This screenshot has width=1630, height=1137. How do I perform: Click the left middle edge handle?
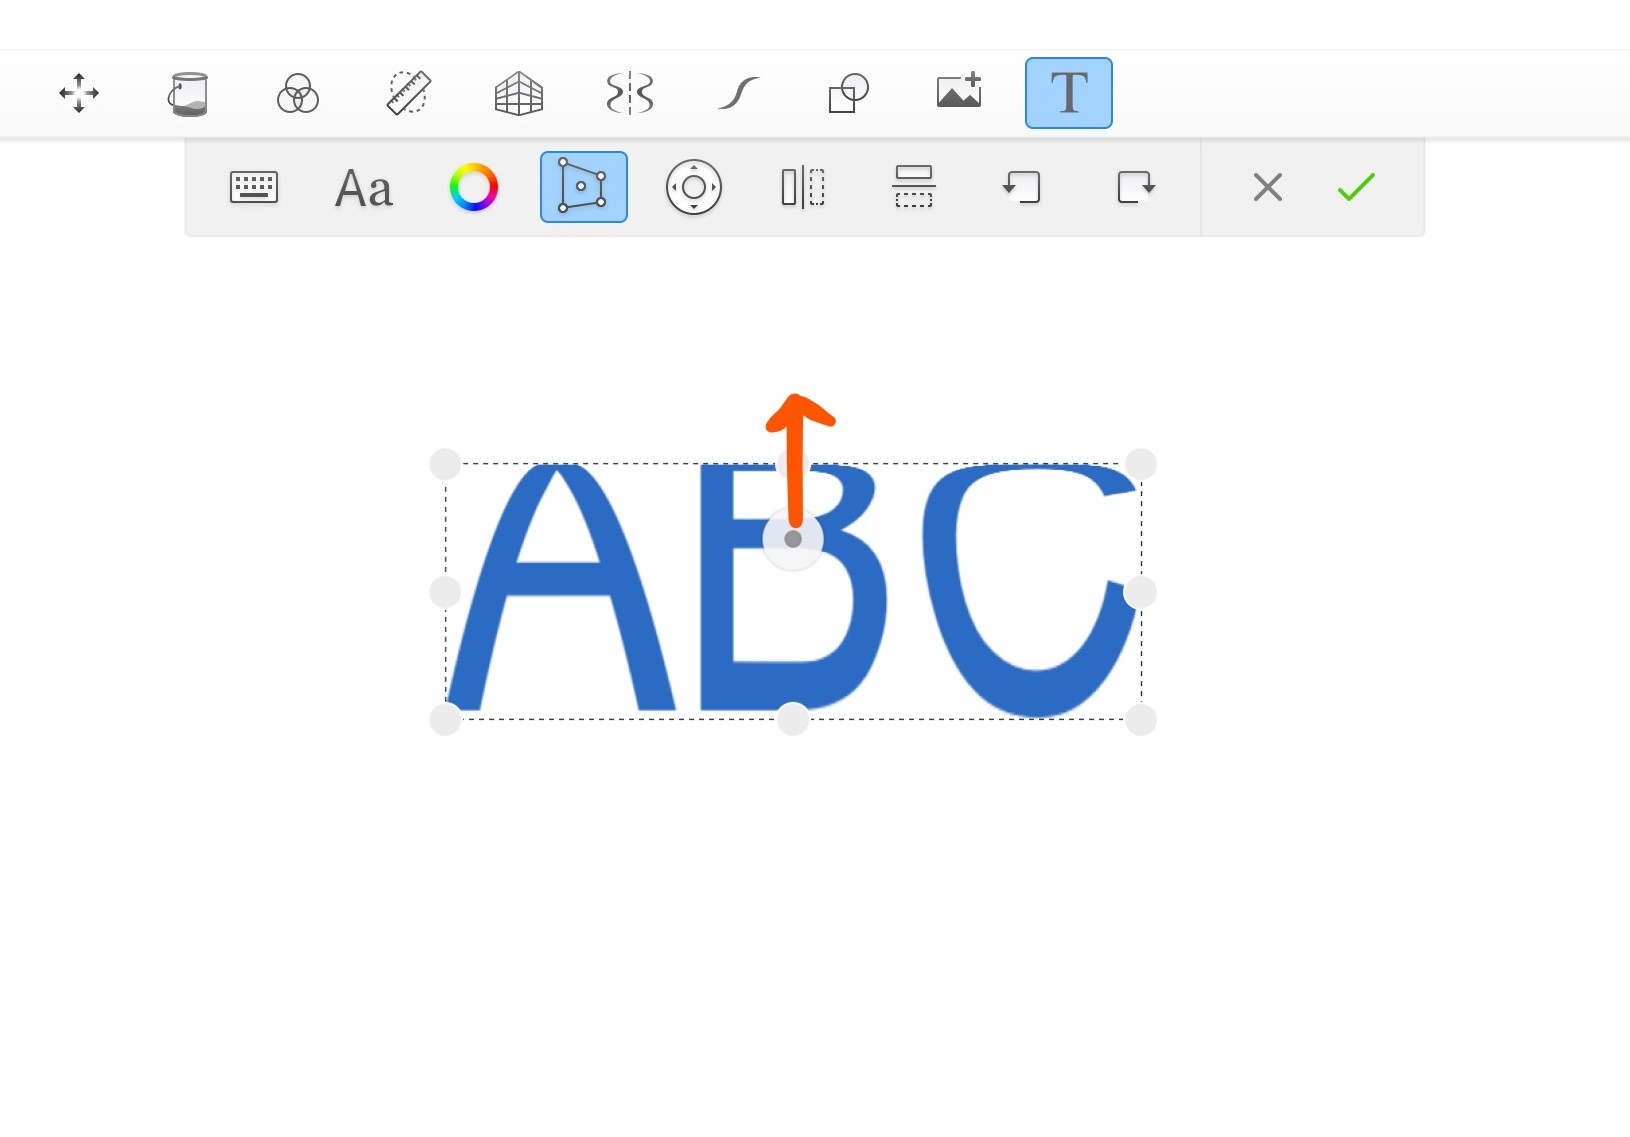pyautogui.click(x=445, y=592)
